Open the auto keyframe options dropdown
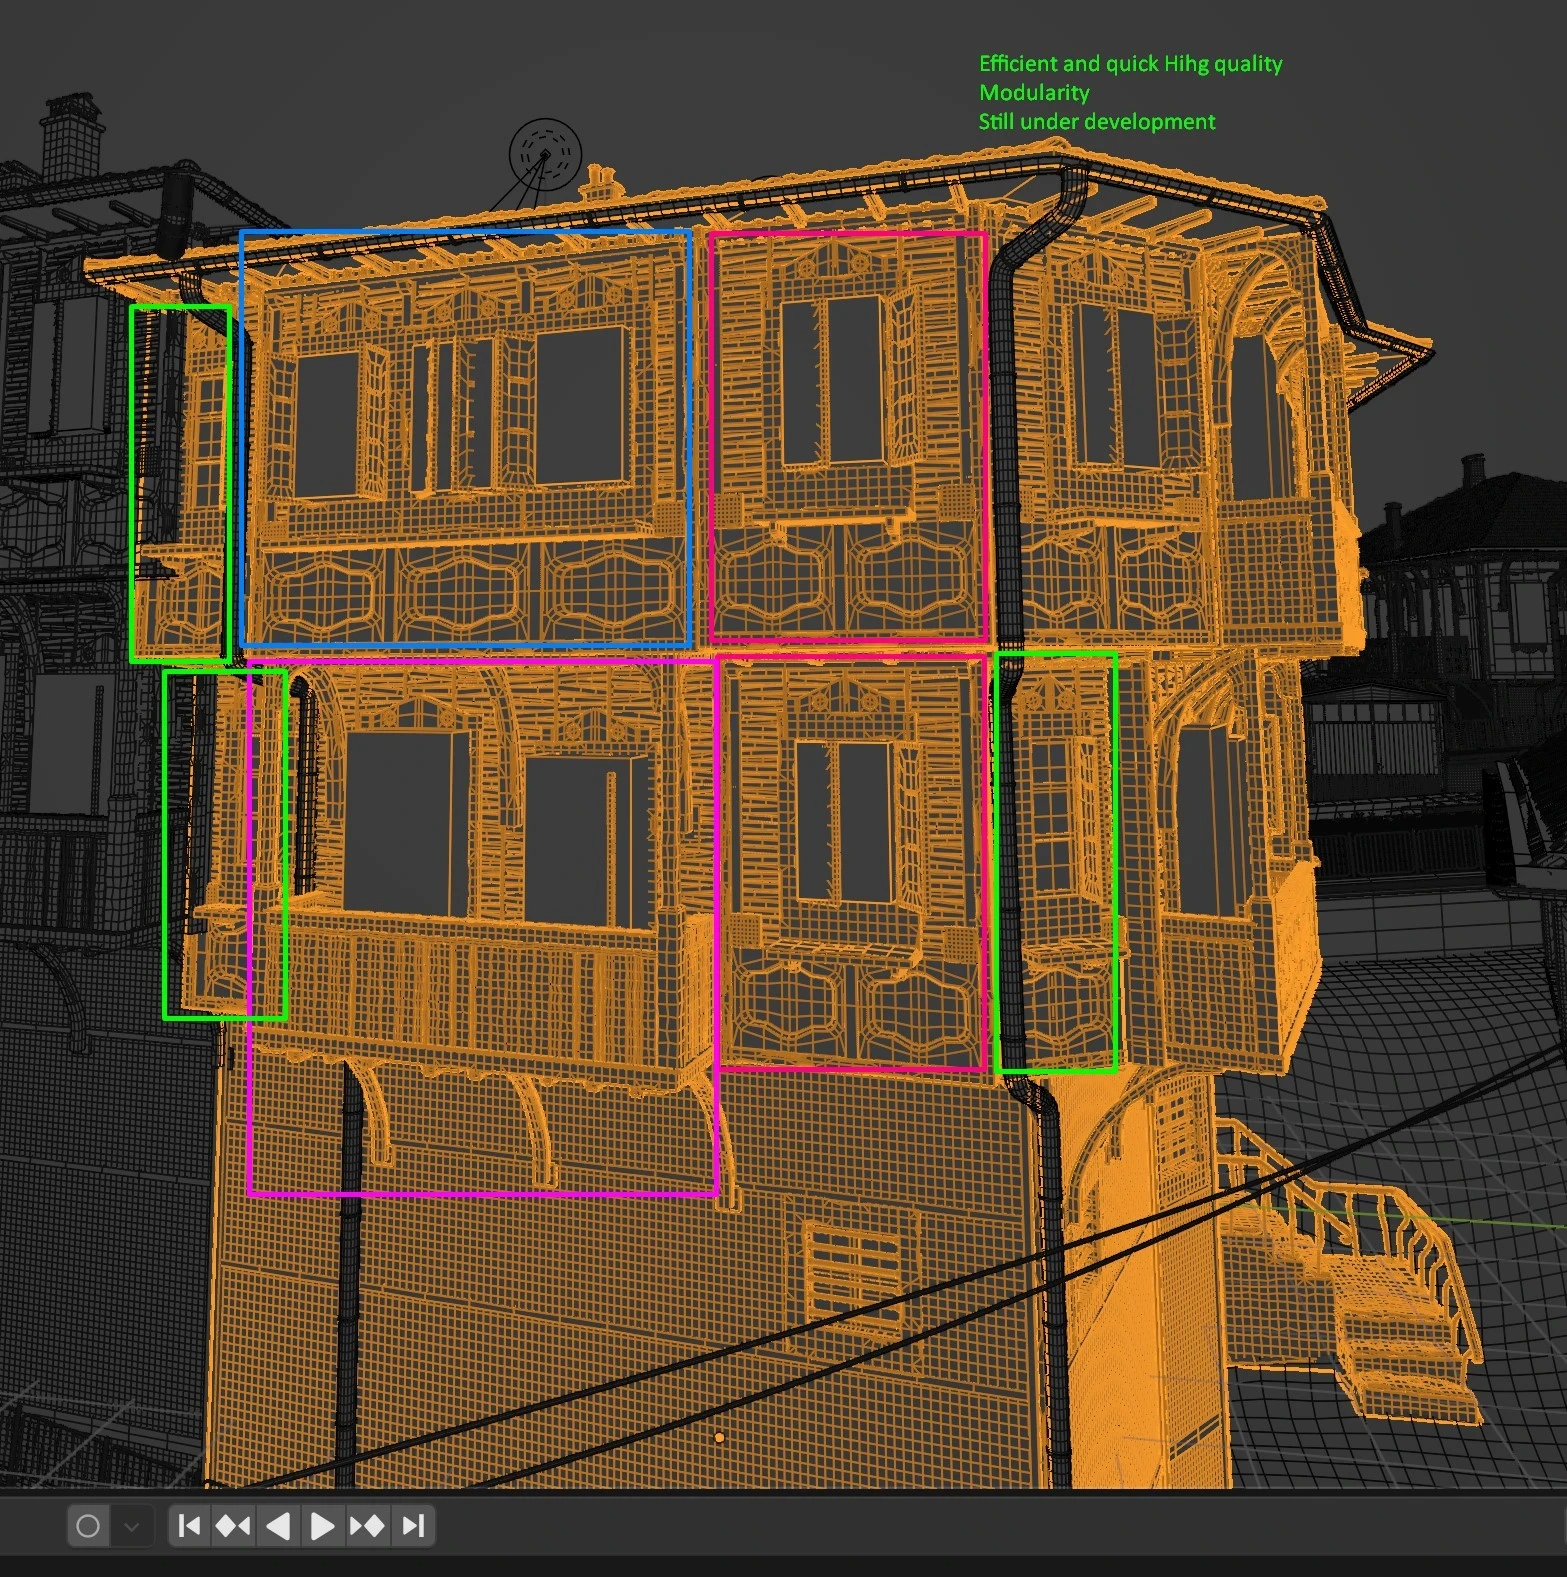1567x1577 pixels. [132, 1526]
